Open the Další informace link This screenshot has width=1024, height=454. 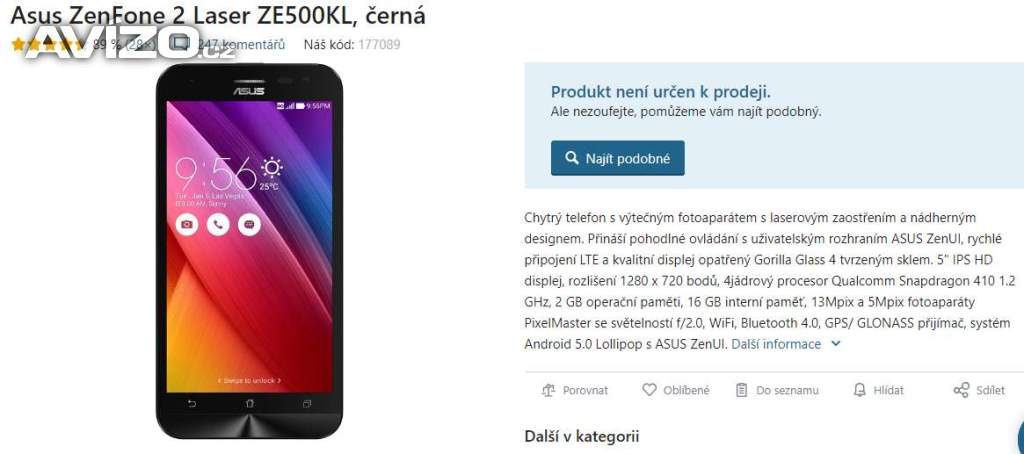pyautogui.click(x=776, y=344)
